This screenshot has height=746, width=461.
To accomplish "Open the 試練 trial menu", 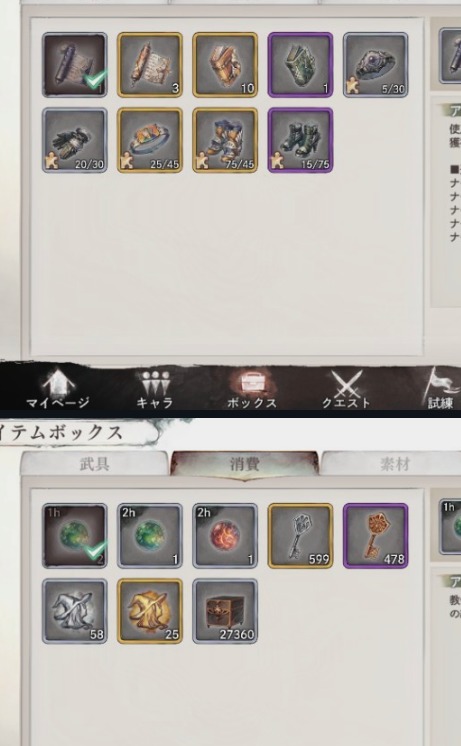I will [441, 389].
